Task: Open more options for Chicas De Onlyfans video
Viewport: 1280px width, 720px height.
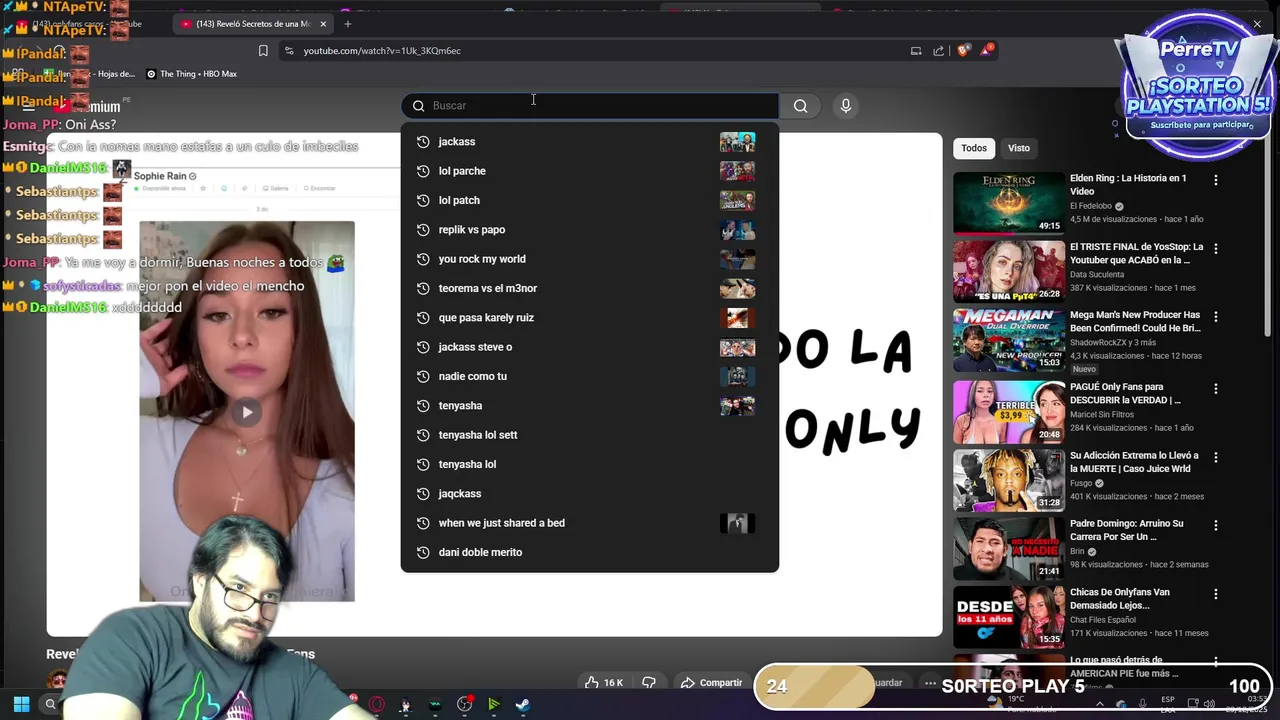Action: 1216,594
